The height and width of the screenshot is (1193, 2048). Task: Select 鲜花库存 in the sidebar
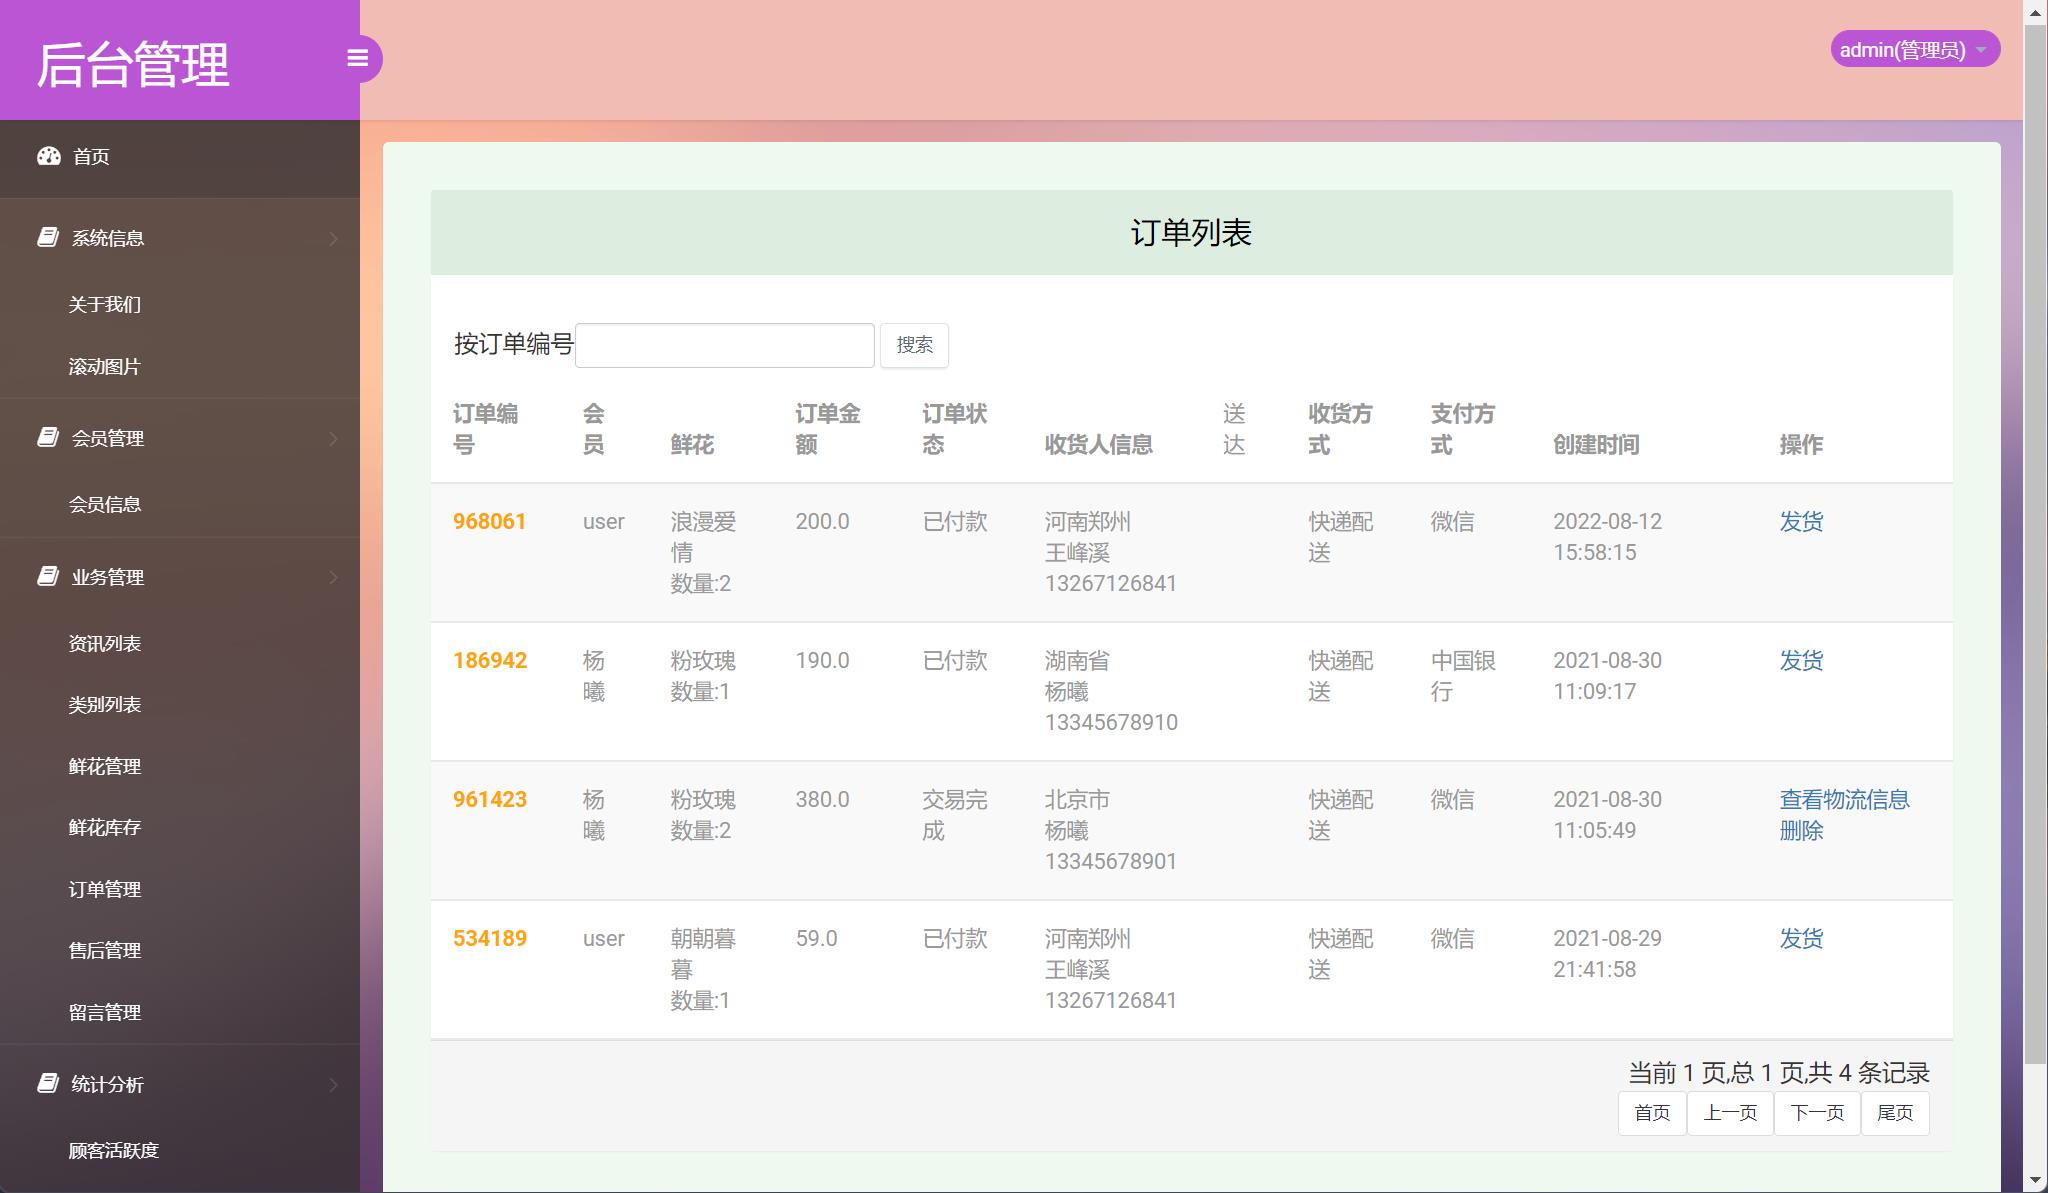pos(104,827)
